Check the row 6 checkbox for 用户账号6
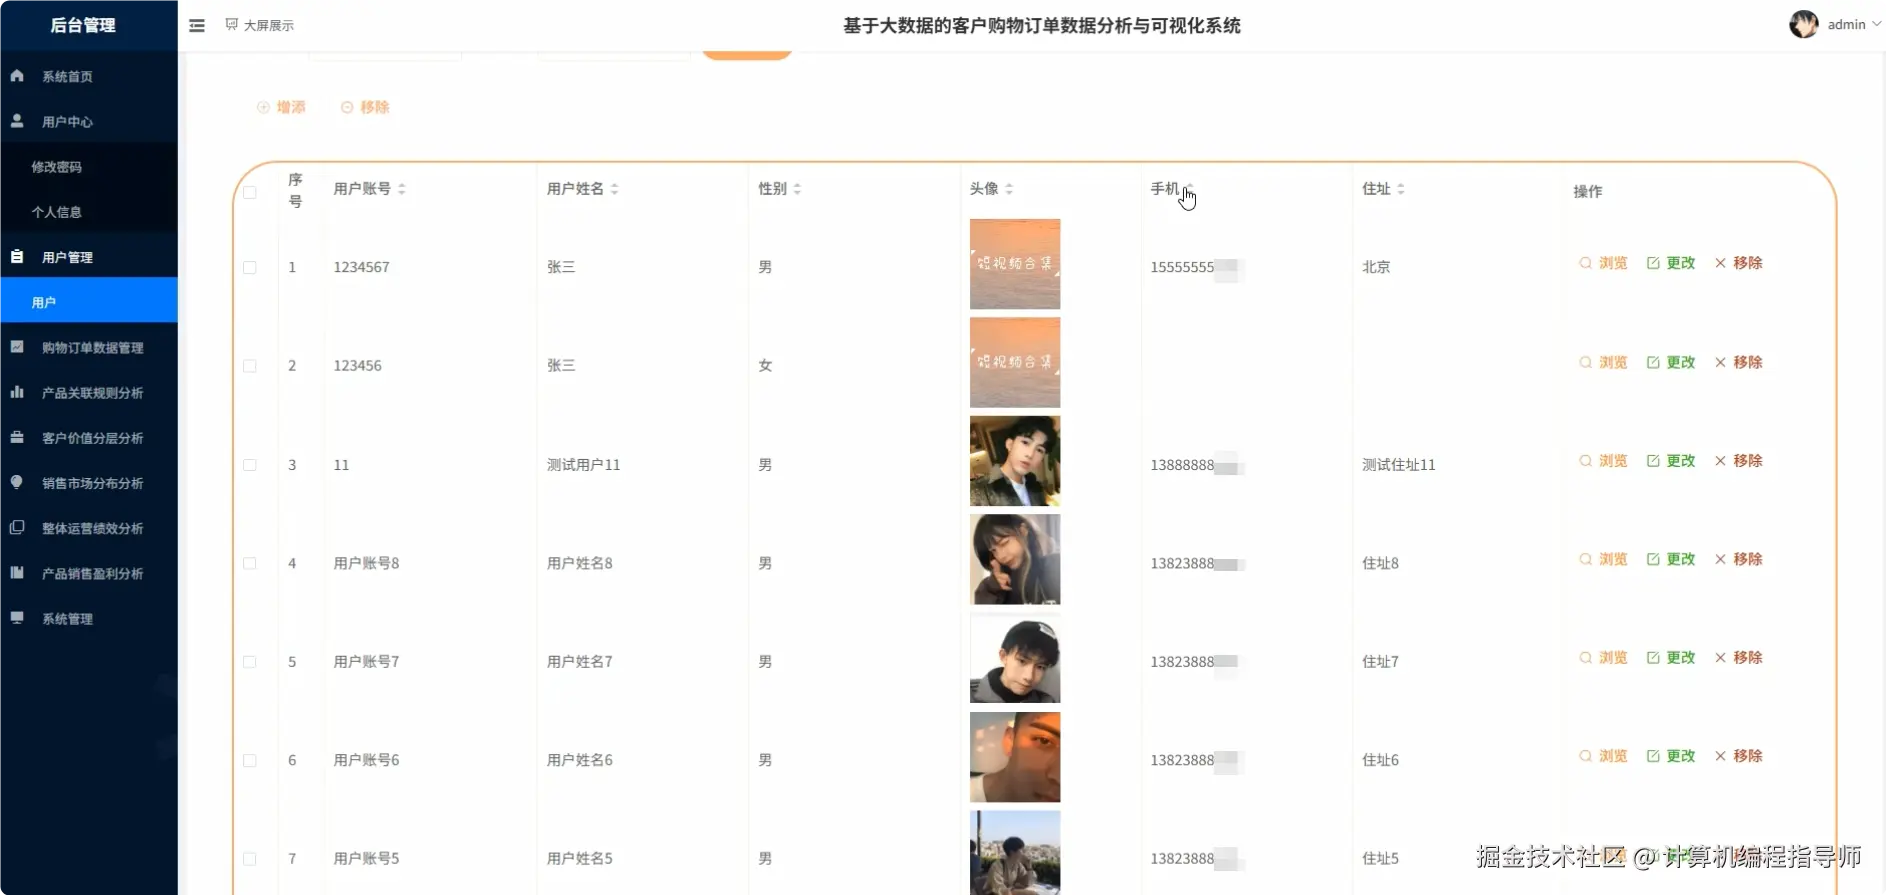The width and height of the screenshot is (1886, 895). [x=250, y=760]
